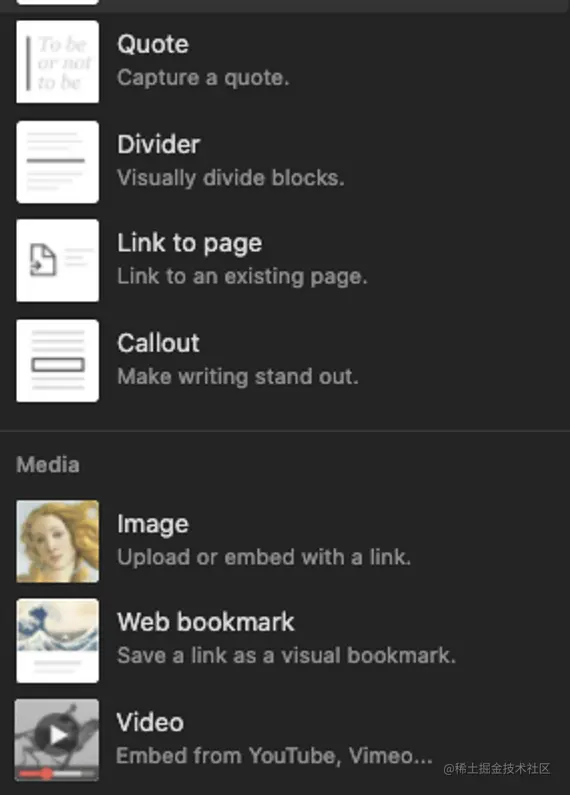Select the Divider menu entry
The image size is (570, 795).
pos(285,162)
